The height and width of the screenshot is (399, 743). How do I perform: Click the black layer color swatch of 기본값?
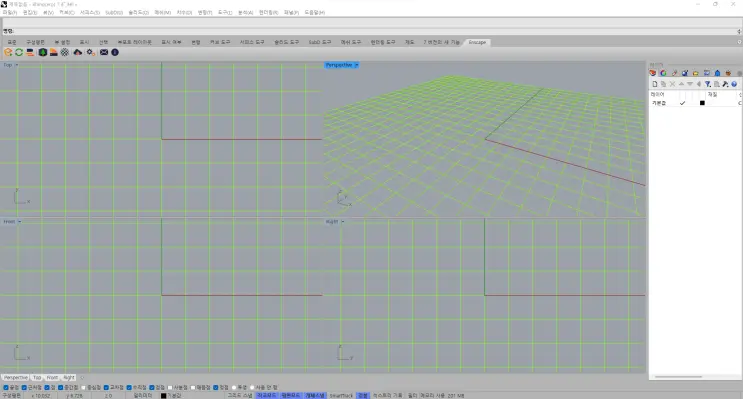pos(702,103)
